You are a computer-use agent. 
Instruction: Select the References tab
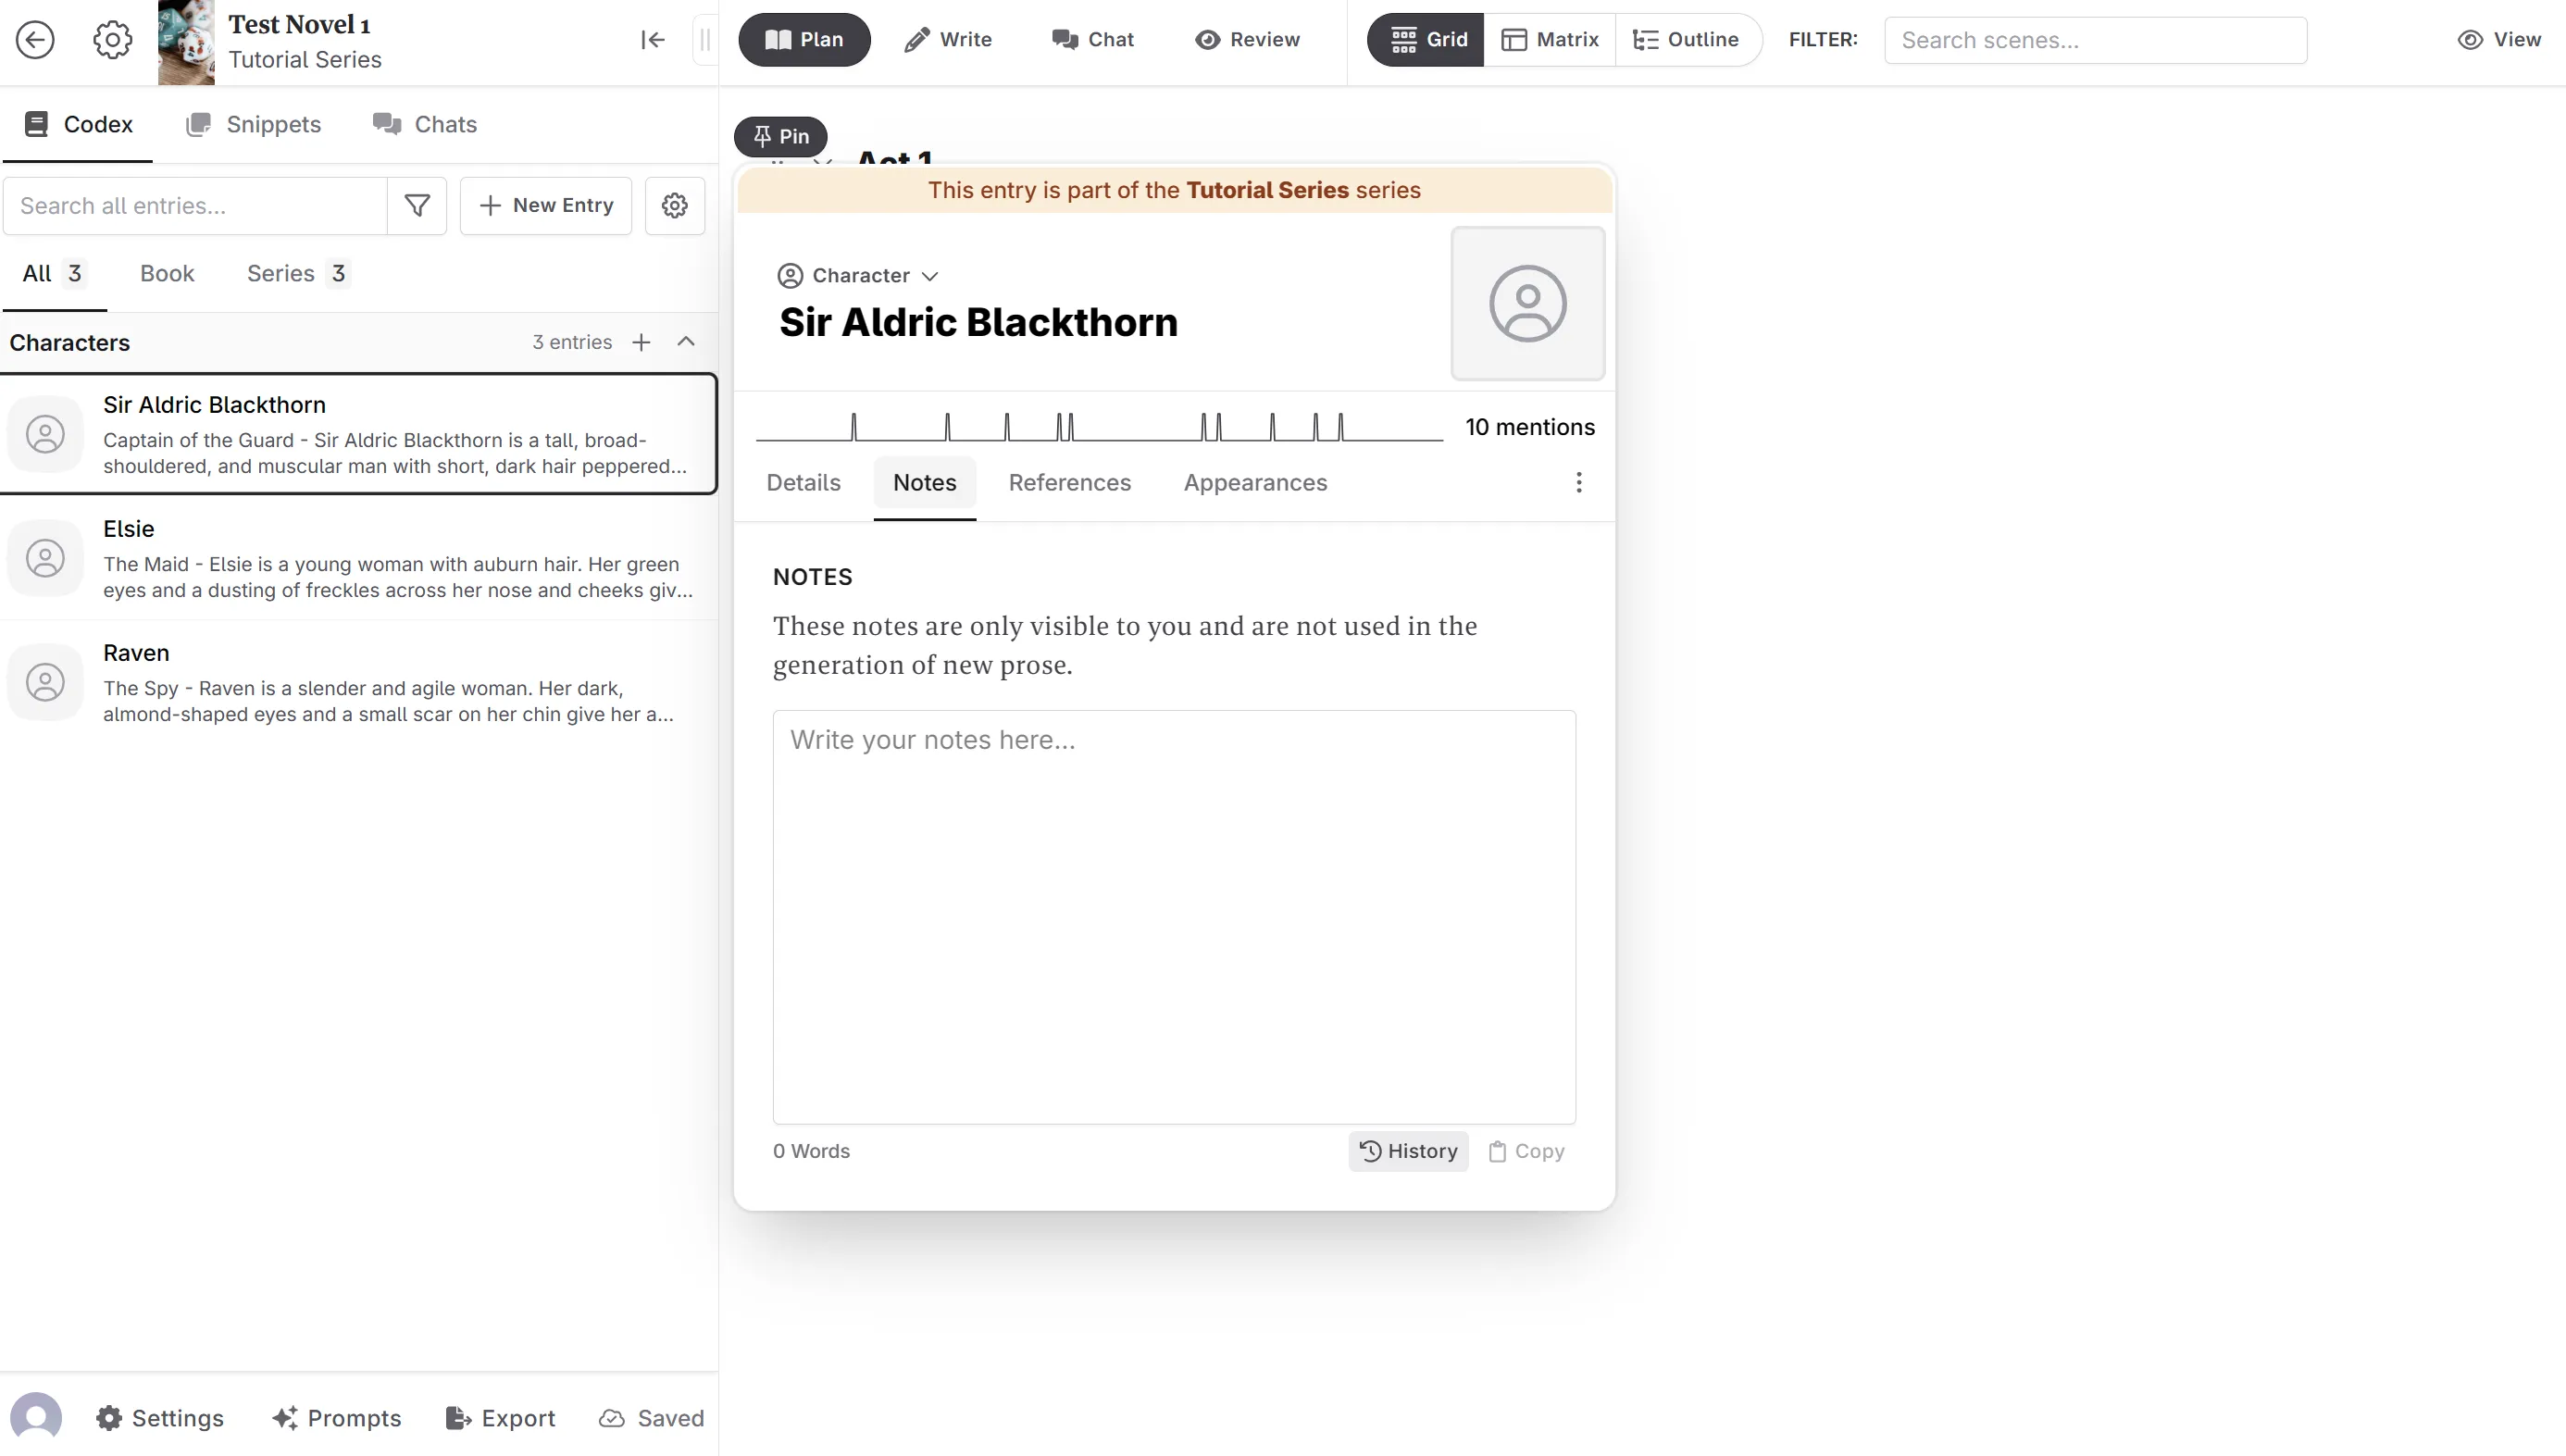tap(1070, 481)
